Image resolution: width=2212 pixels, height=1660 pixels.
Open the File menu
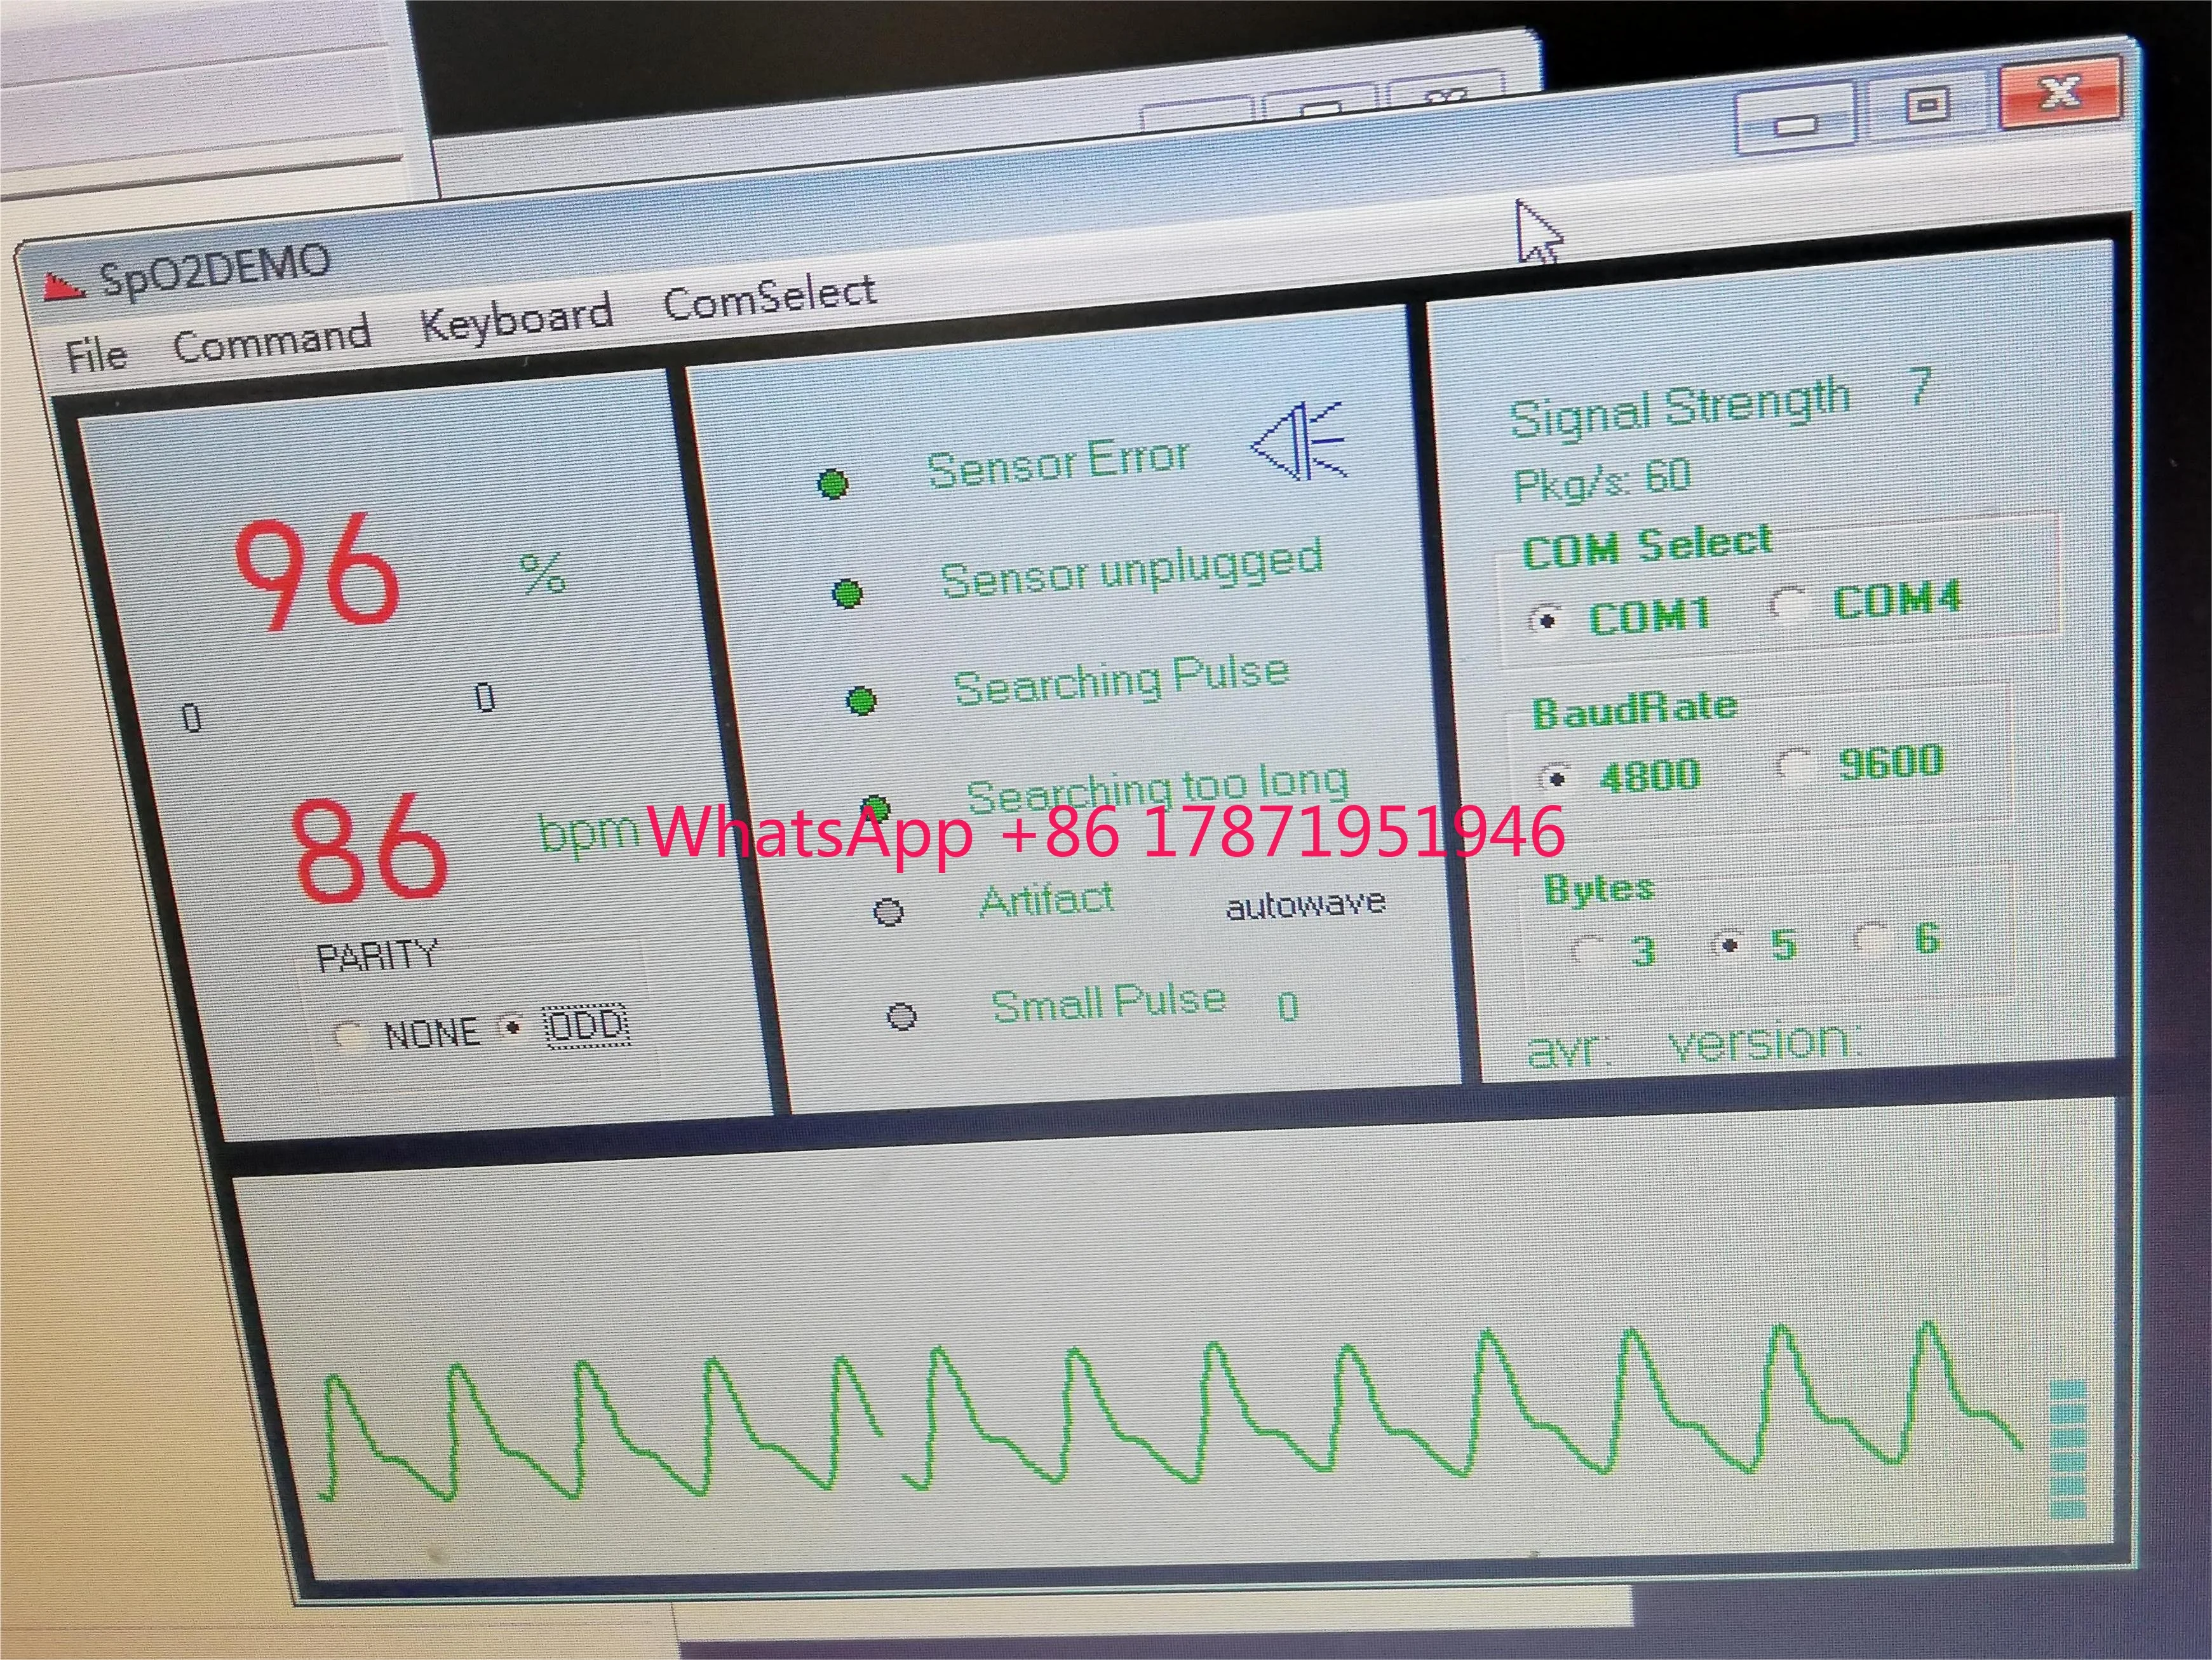[96, 355]
